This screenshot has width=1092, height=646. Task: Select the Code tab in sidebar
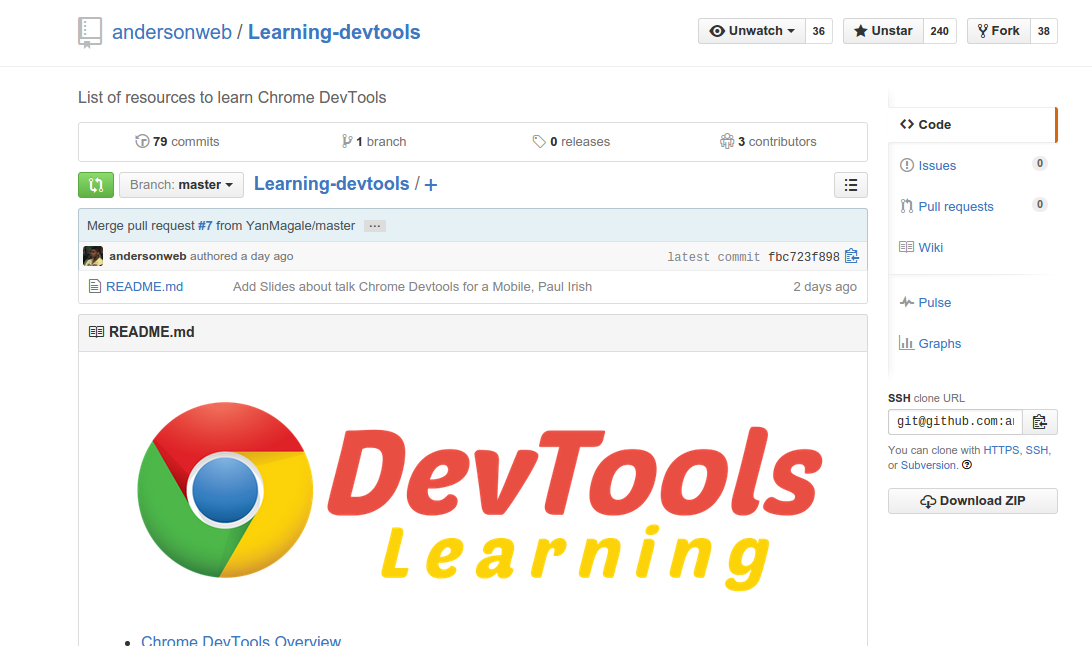click(973, 125)
